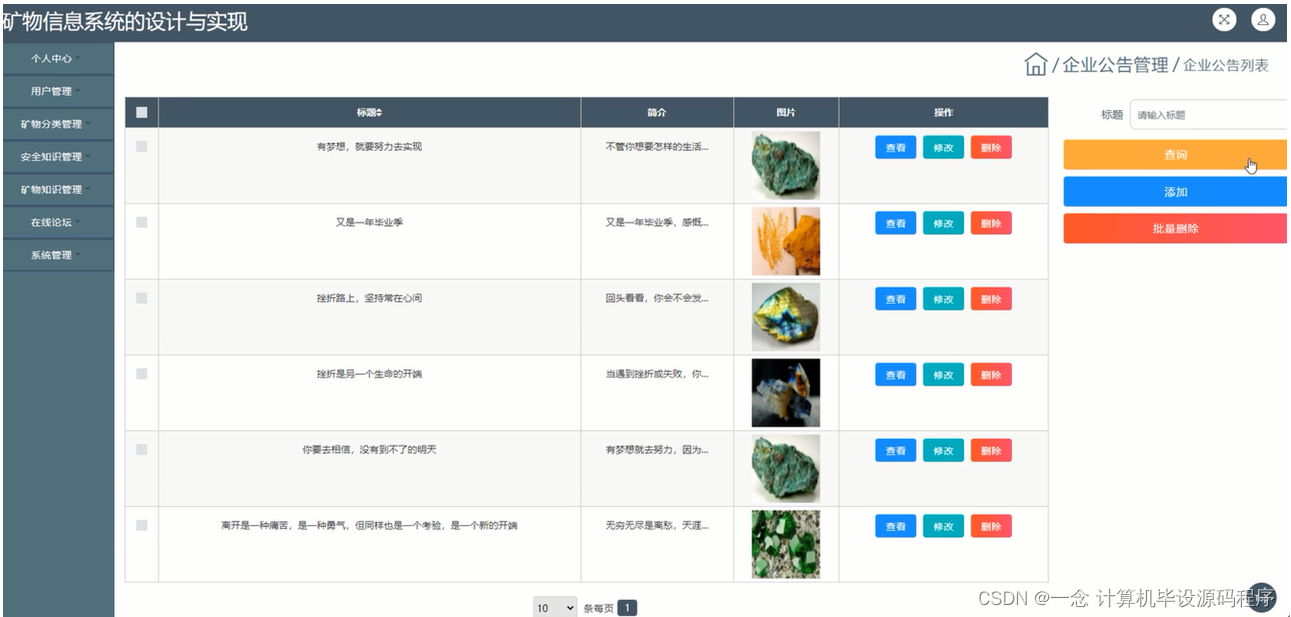This screenshot has height=617, width=1291.
Task: Click the green mineral thumbnail in the last row
Action: coord(785,543)
